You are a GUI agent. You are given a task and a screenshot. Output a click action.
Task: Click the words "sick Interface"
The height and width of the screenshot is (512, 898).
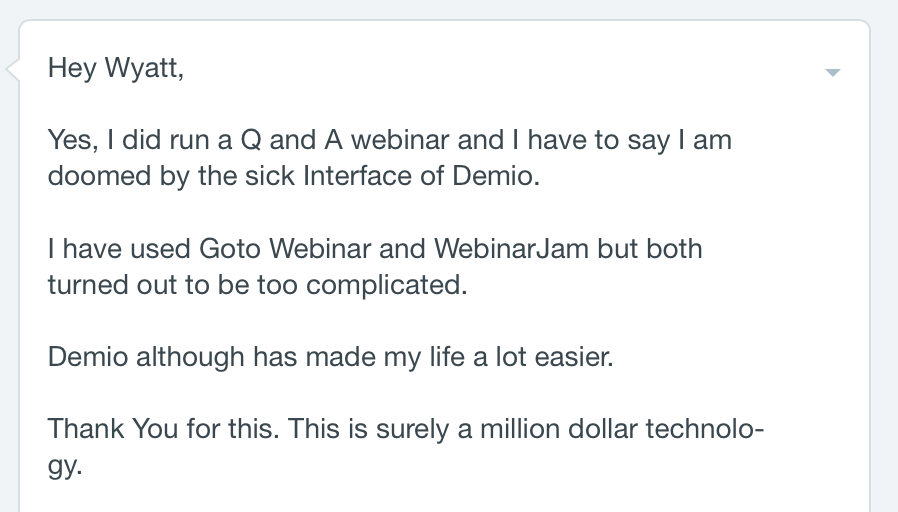pos(328,176)
